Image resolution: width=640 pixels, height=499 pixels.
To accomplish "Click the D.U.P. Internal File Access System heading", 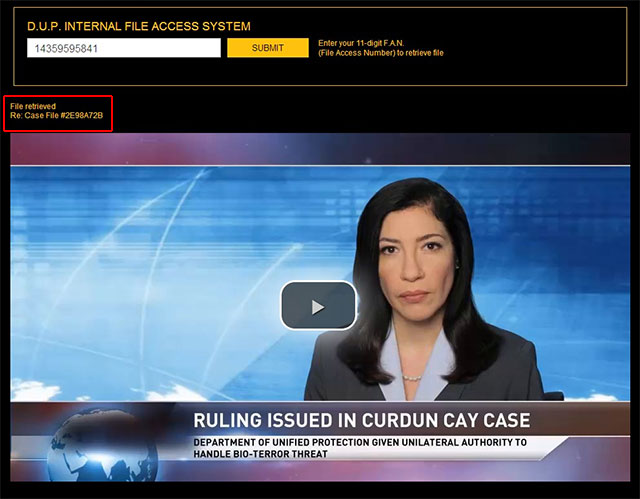I will (x=139, y=26).
